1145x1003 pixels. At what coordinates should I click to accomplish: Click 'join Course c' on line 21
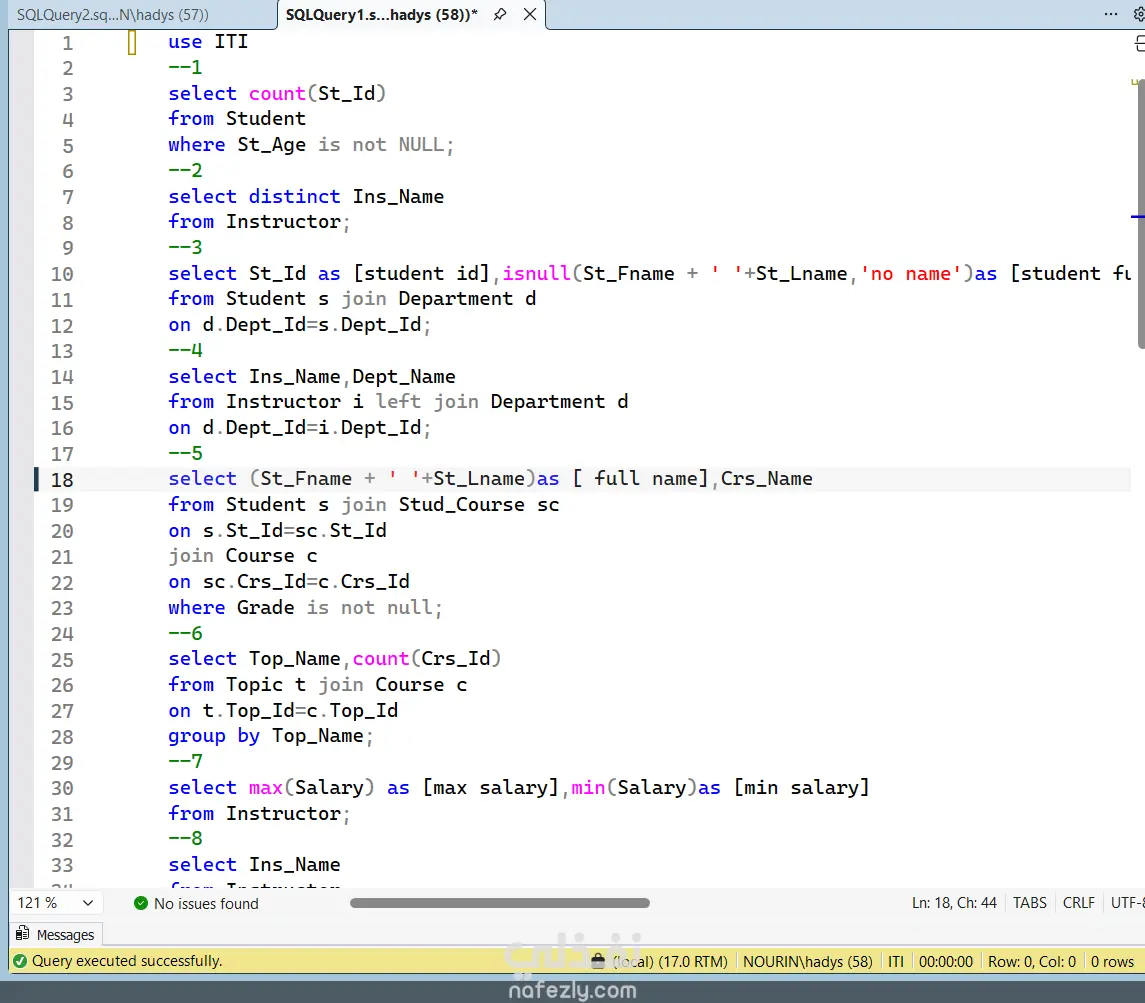coord(243,556)
